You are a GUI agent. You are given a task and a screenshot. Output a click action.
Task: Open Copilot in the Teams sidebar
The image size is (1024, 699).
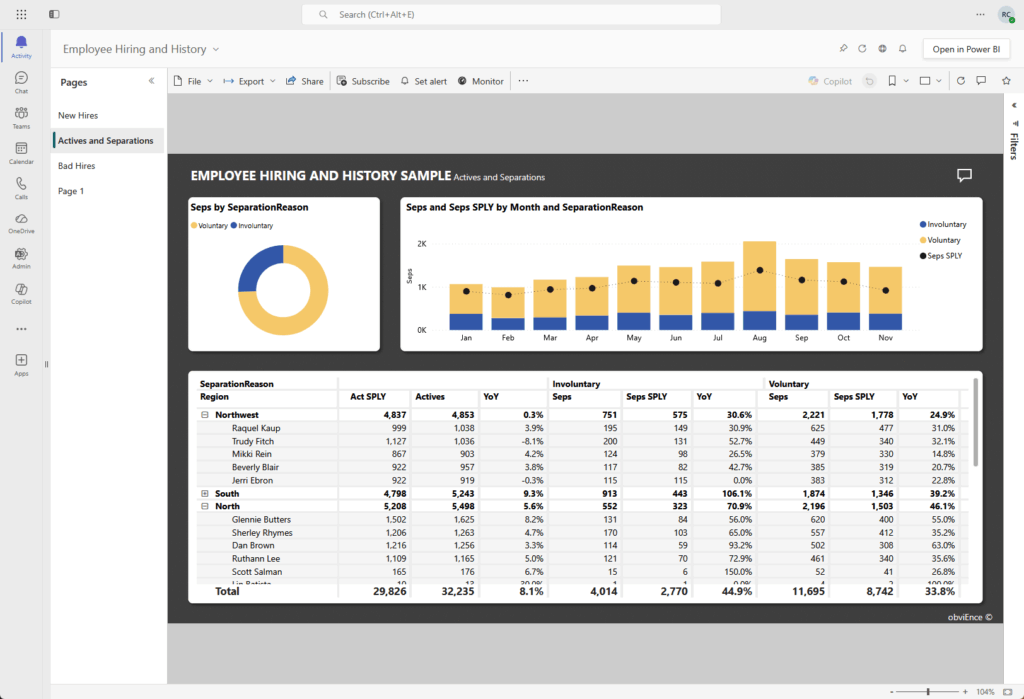(x=21, y=293)
